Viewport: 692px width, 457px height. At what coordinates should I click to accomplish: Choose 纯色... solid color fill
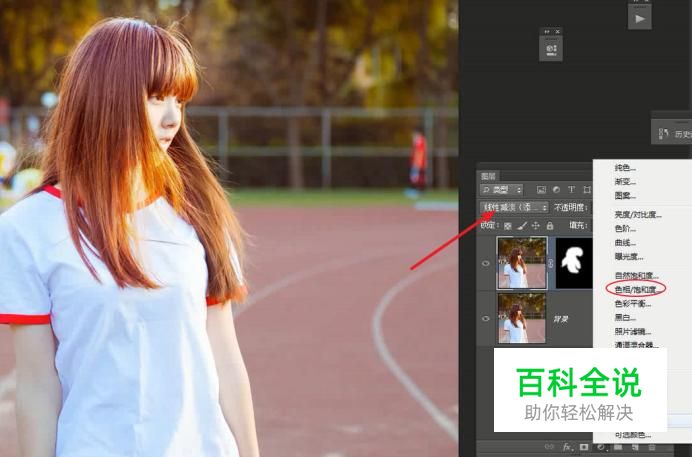point(625,168)
